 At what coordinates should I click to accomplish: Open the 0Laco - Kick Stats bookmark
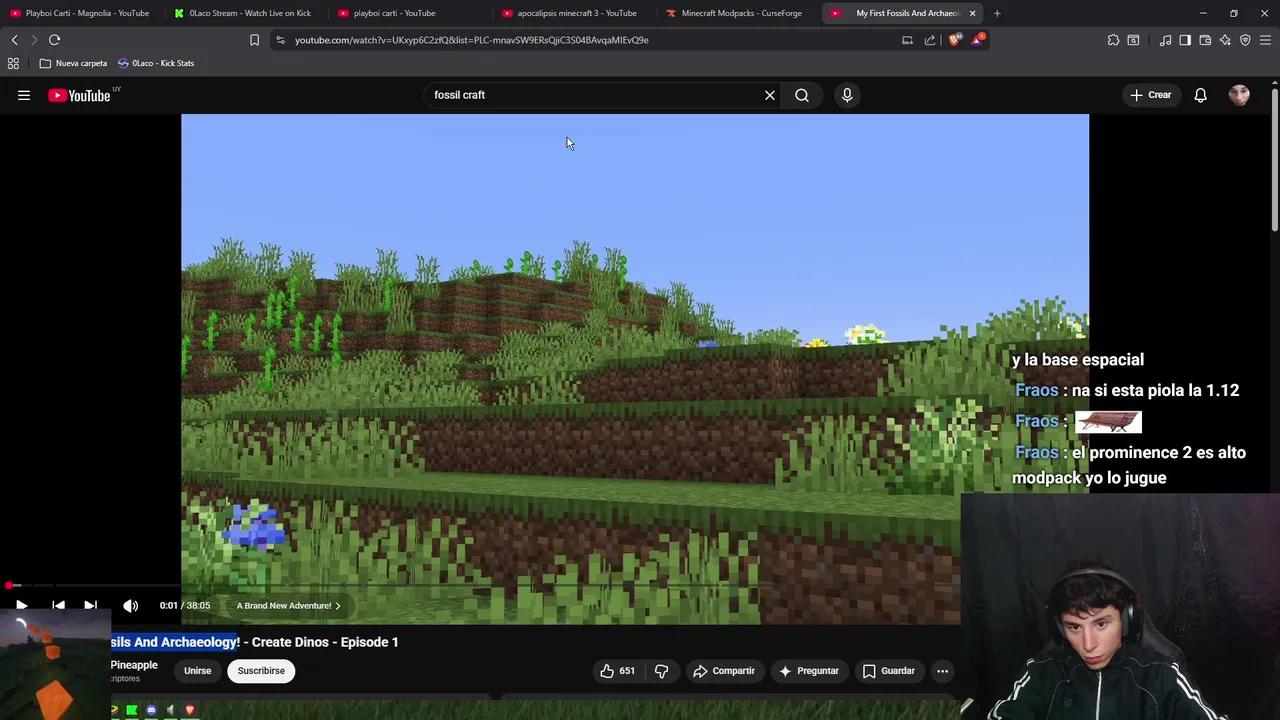point(156,63)
